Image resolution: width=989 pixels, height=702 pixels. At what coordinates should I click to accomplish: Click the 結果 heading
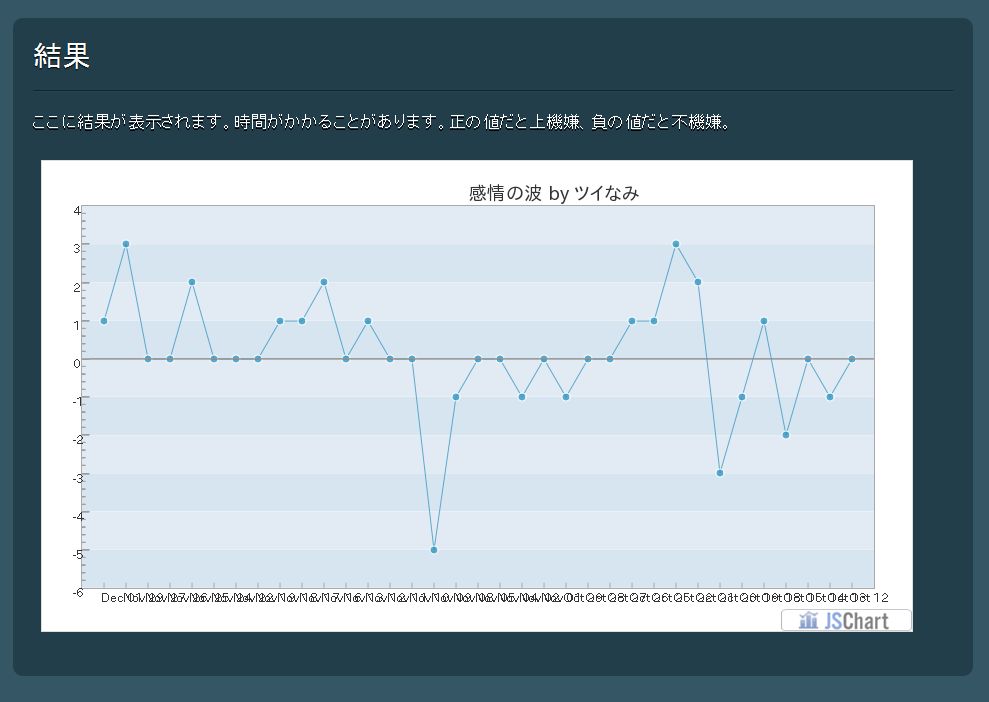tap(61, 56)
